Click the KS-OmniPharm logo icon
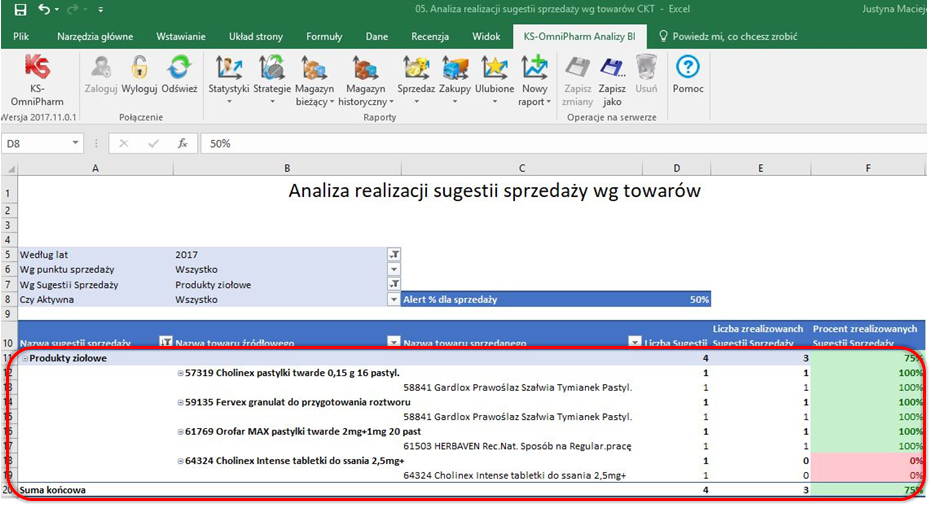932x507 pixels. point(37,67)
